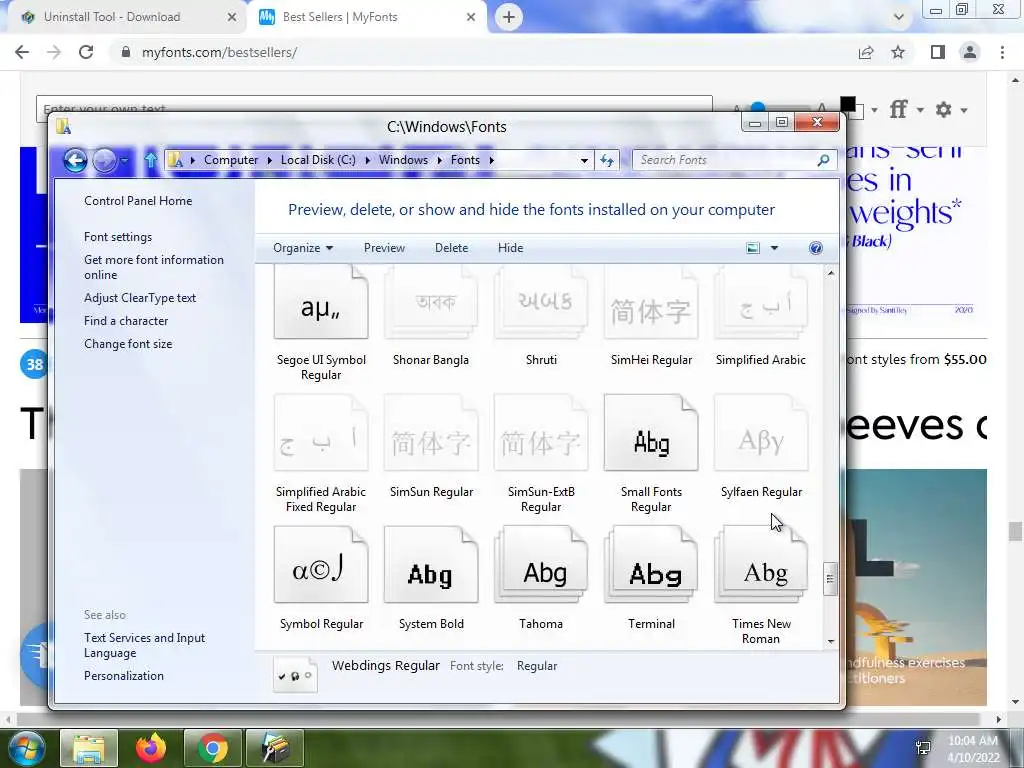Select the Times New Roman font icon

tap(761, 565)
